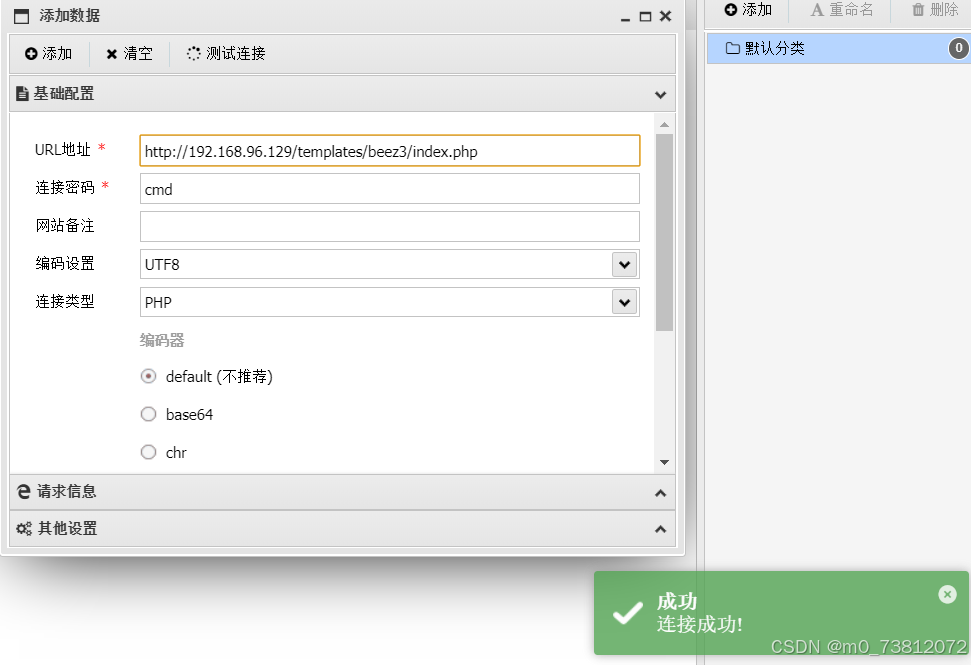
Task: Collapse the 基础配置 section chevron
Action: 661,95
